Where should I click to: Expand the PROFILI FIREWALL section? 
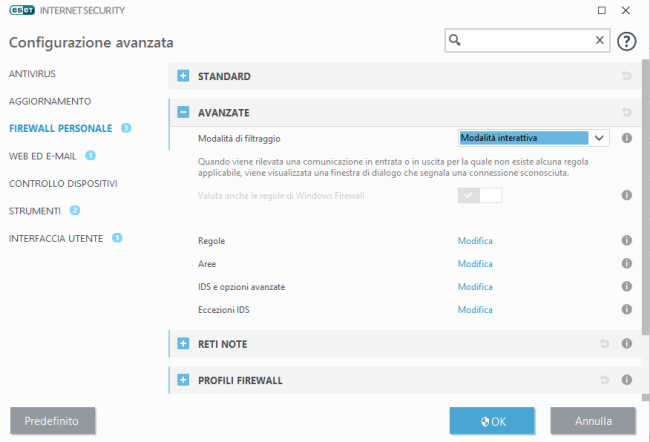coord(183,380)
